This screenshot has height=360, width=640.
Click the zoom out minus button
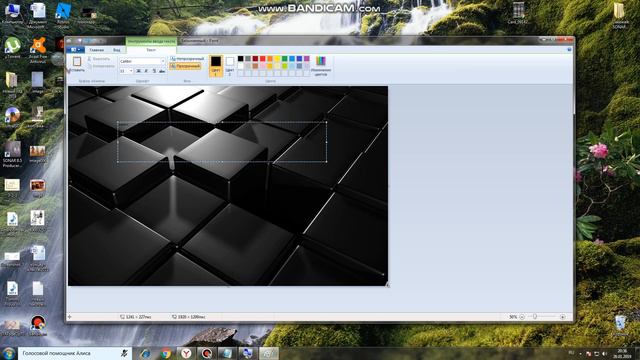coord(522,317)
